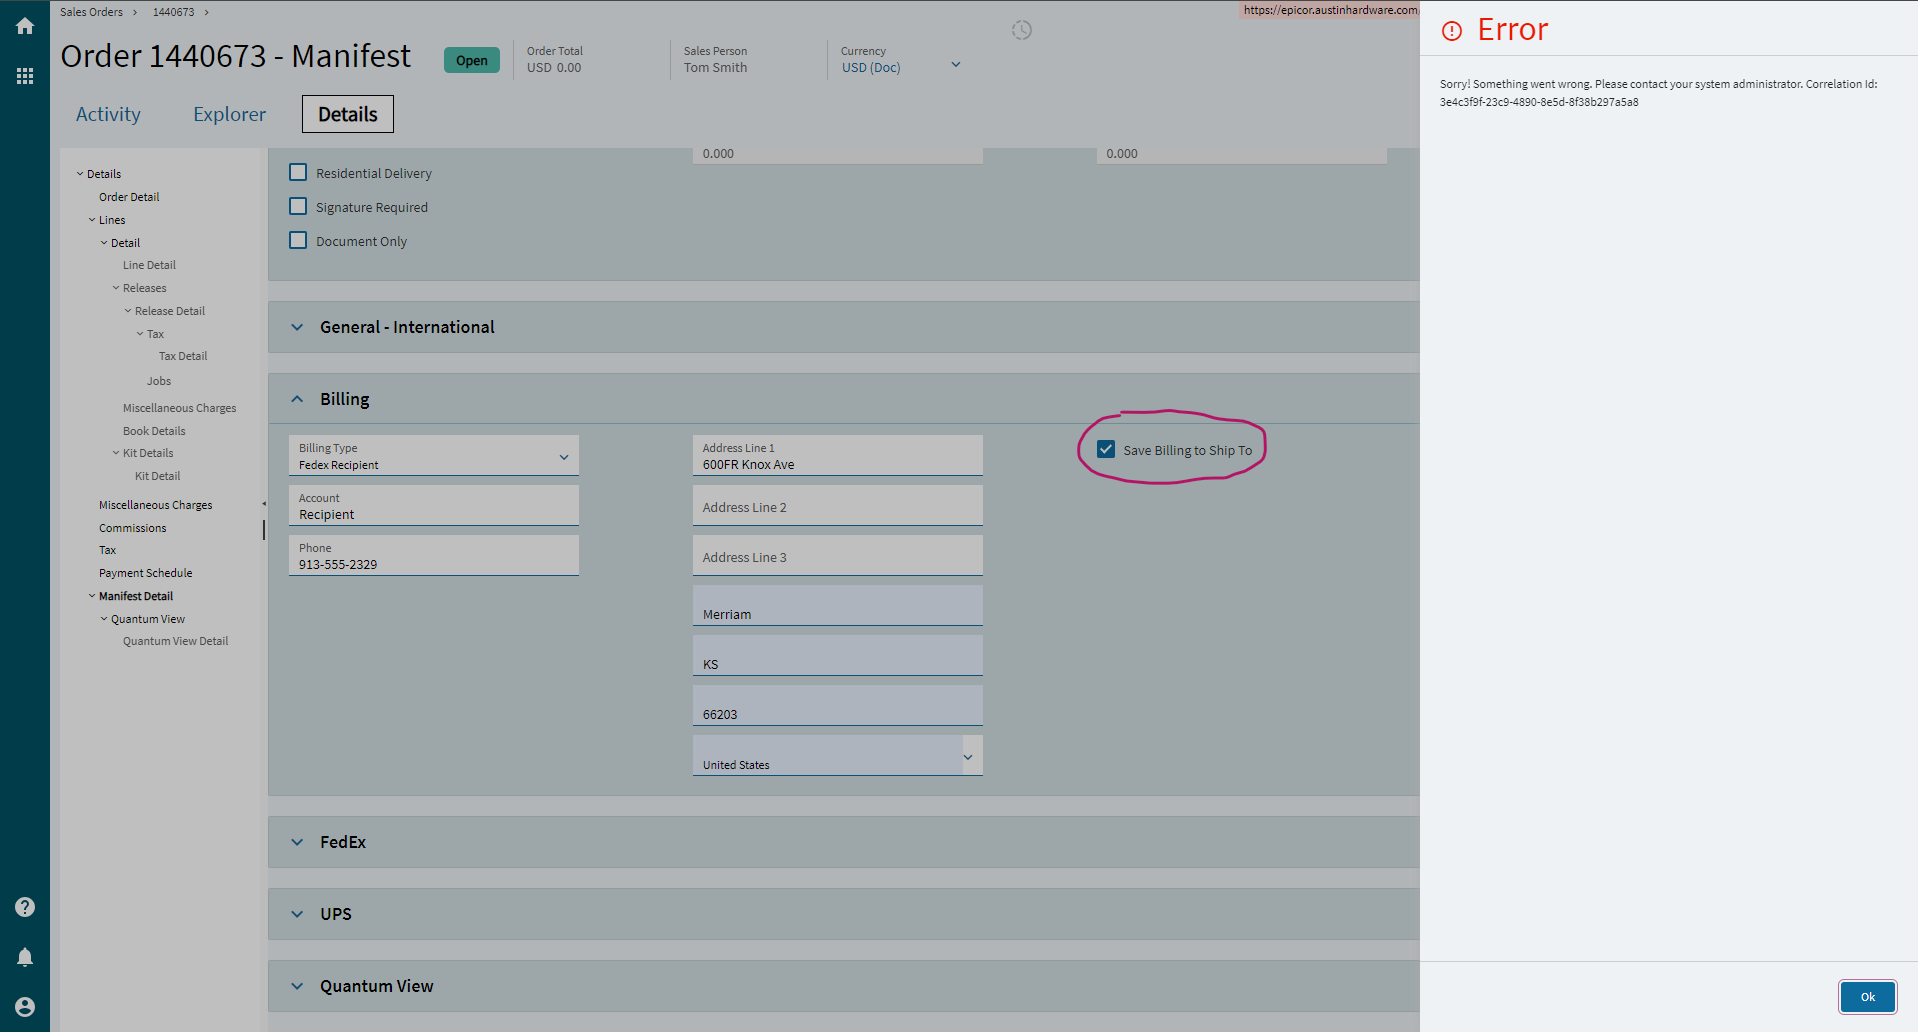The height and width of the screenshot is (1032, 1918).
Task: Uncheck Save Billing to Ship To
Action: click(1105, 449)
